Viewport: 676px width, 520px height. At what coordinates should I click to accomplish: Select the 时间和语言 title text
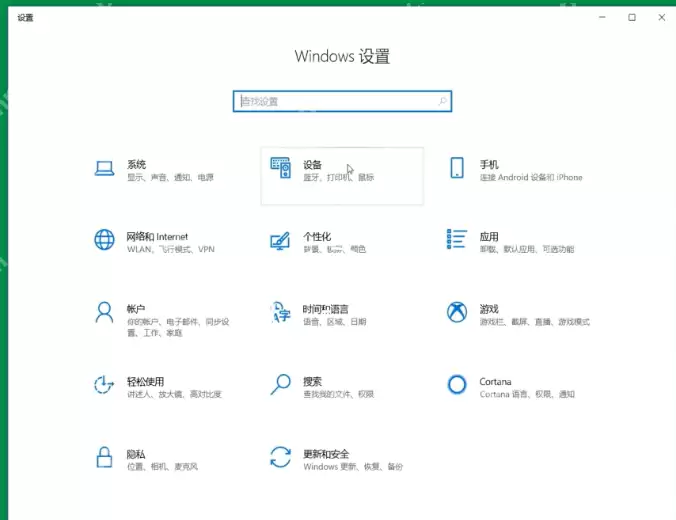(x=325, y=309)
